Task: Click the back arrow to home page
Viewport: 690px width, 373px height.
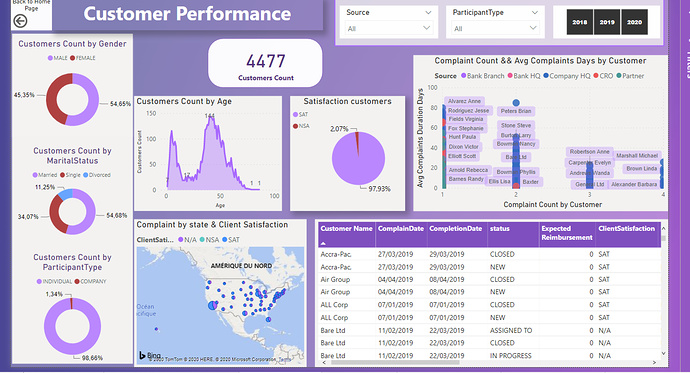Action: coord(20,21)
